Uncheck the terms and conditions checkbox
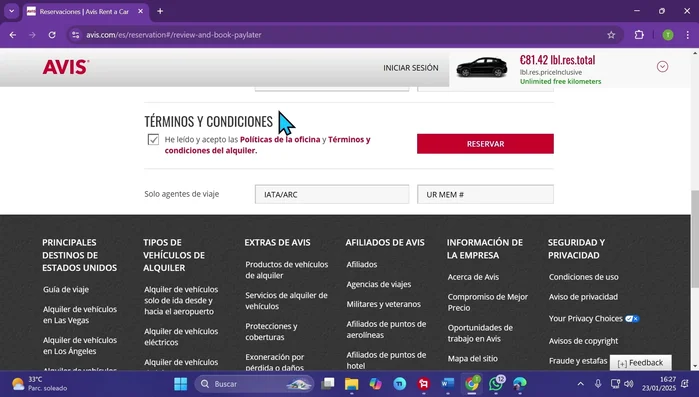 tap(153, 139)
